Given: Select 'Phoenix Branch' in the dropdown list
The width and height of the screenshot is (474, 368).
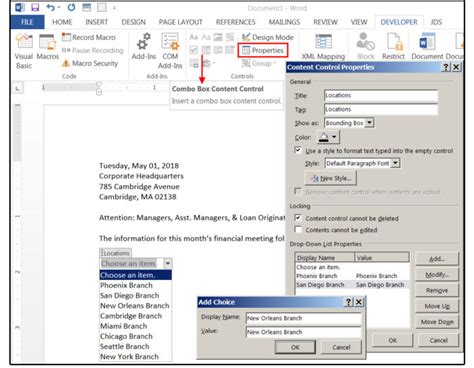Looking at the screenshot, I should pyautogui.click(x=135, y=285).
